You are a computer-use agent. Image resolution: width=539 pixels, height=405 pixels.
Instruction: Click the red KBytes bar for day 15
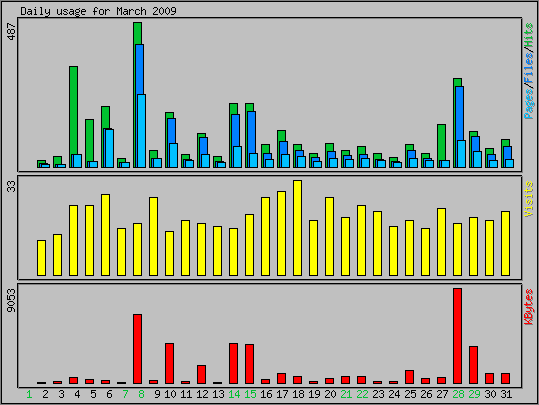click(x=250, y=364)
